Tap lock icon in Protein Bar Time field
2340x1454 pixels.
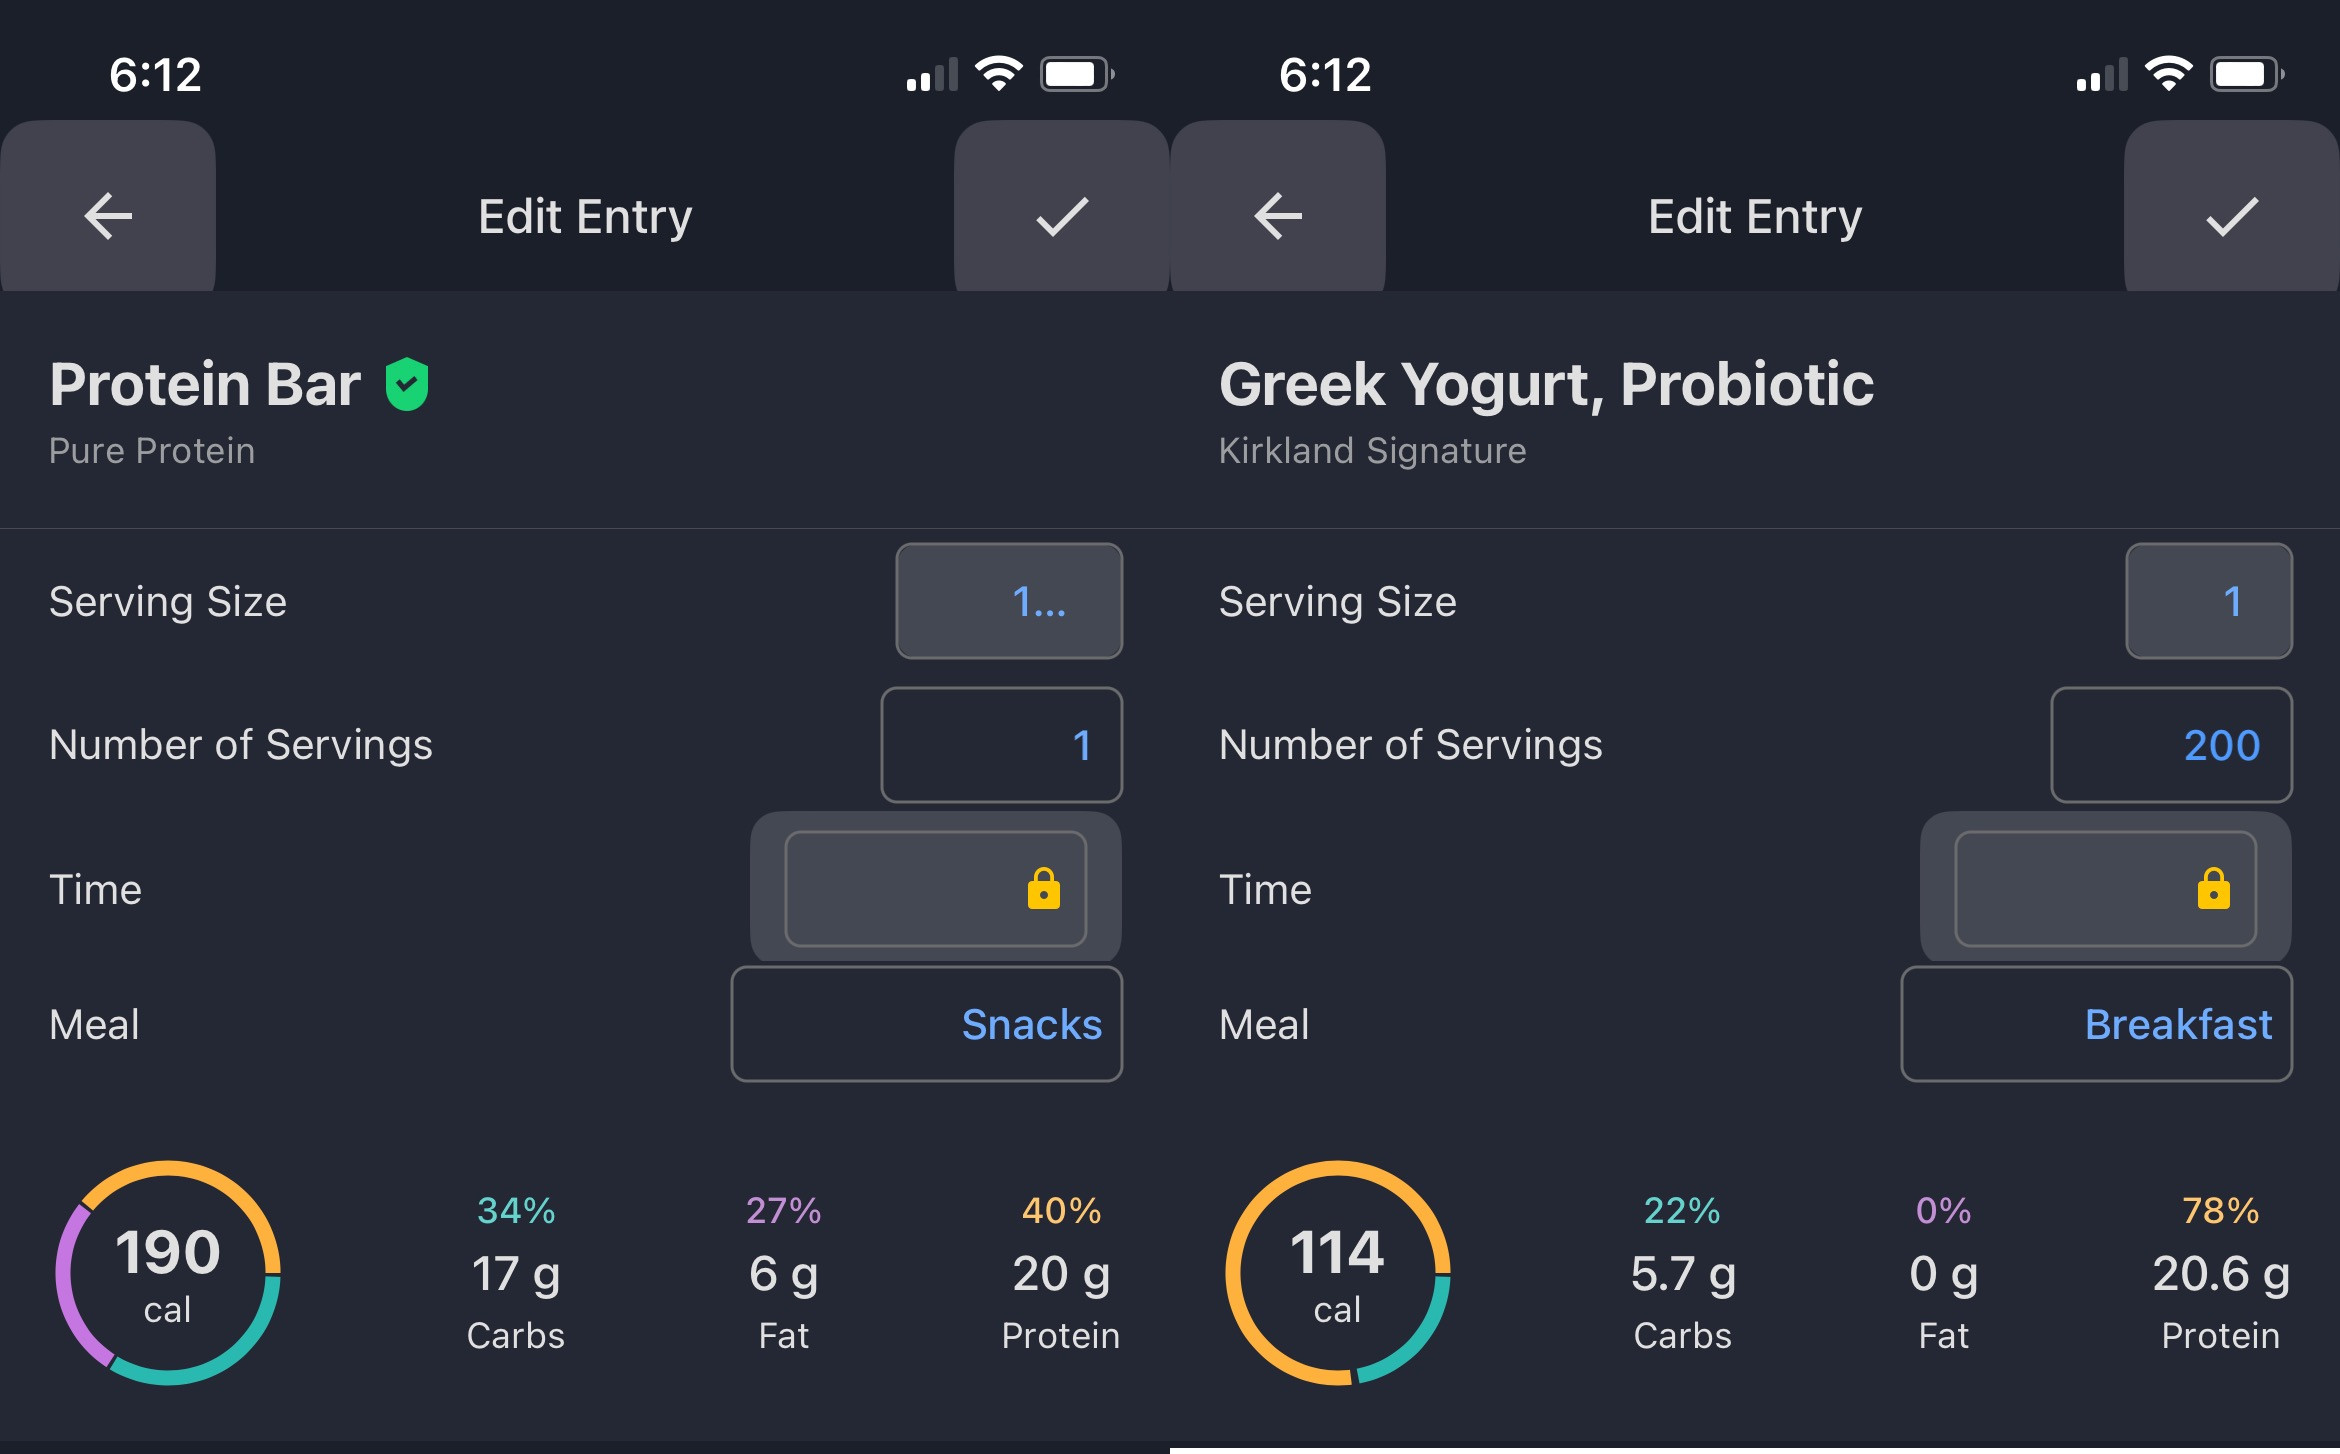click(x=1043, y=888)
